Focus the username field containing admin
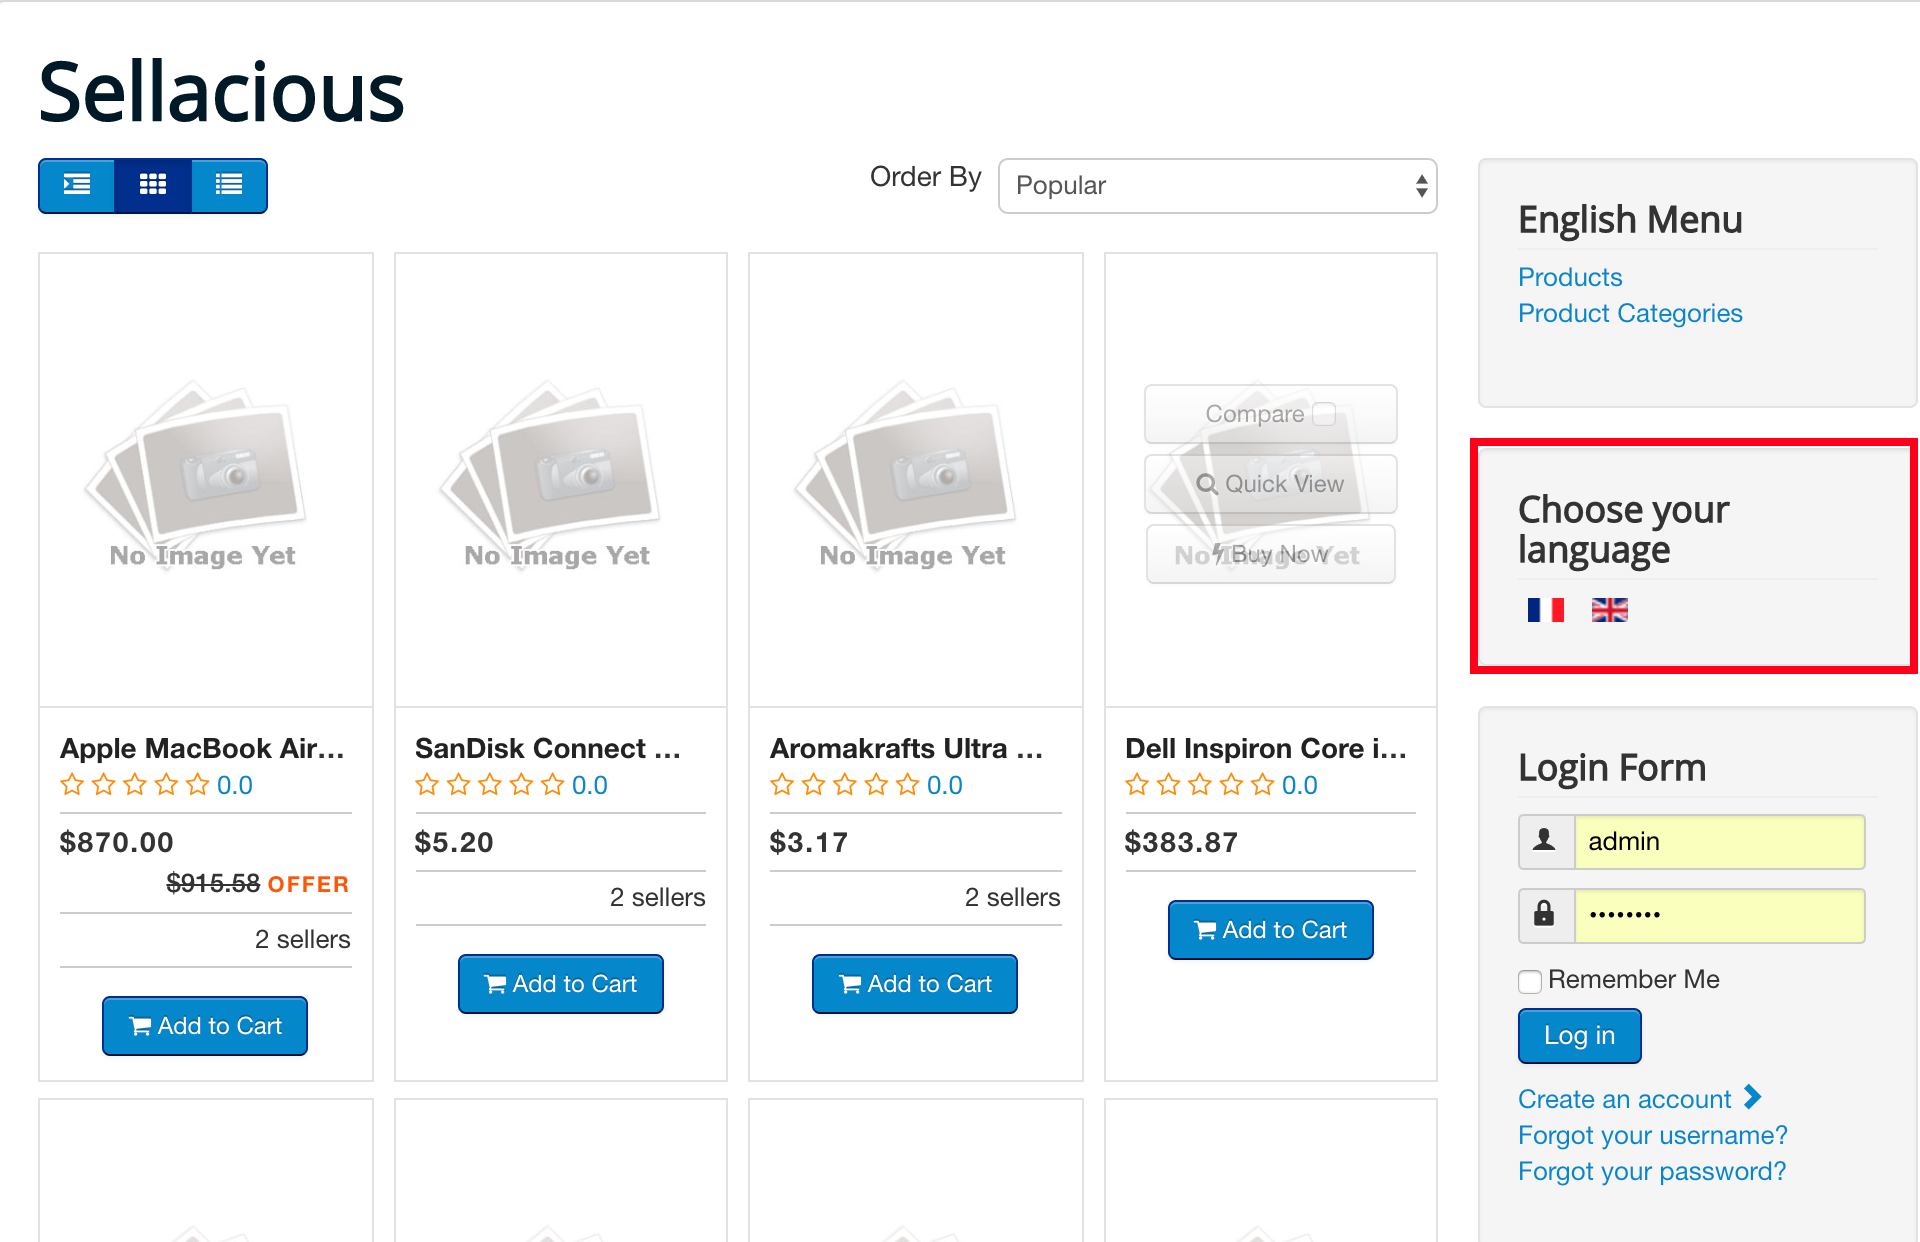Image resolution: width=1920 pixels, height=1242 pixels. click(x=1718, y=842)
